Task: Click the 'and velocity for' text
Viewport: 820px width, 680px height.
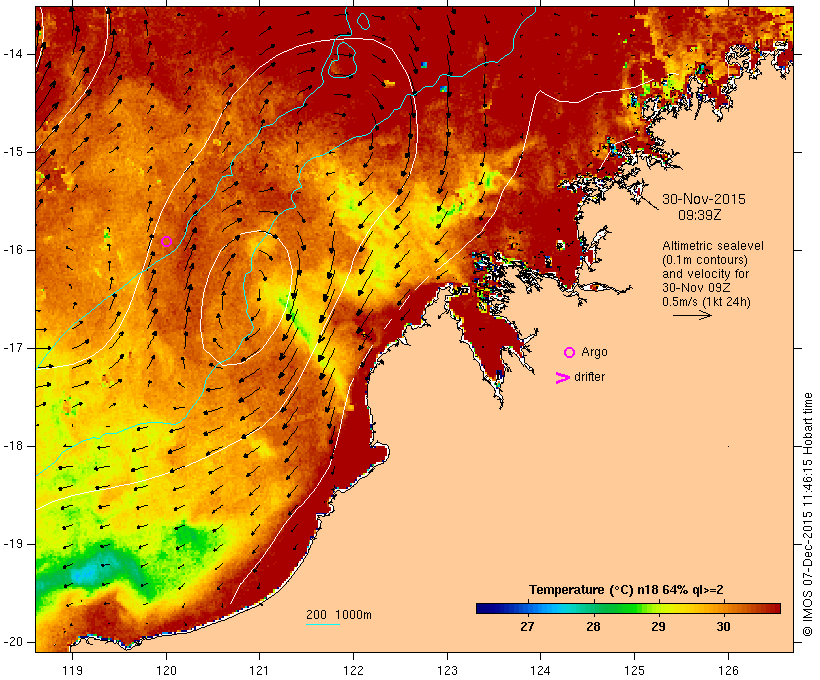Action: click(705, 274)
